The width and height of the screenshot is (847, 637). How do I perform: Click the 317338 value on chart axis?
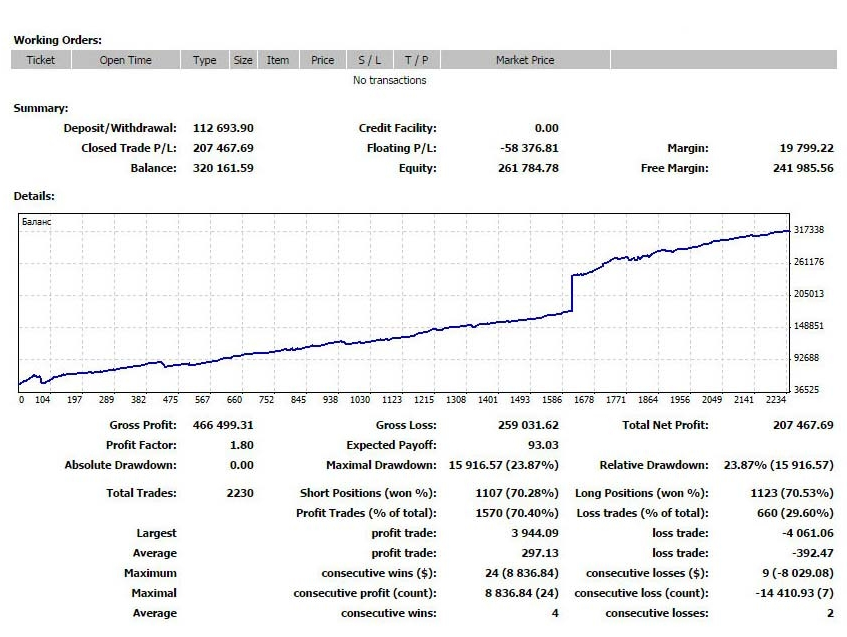(808, 230)
